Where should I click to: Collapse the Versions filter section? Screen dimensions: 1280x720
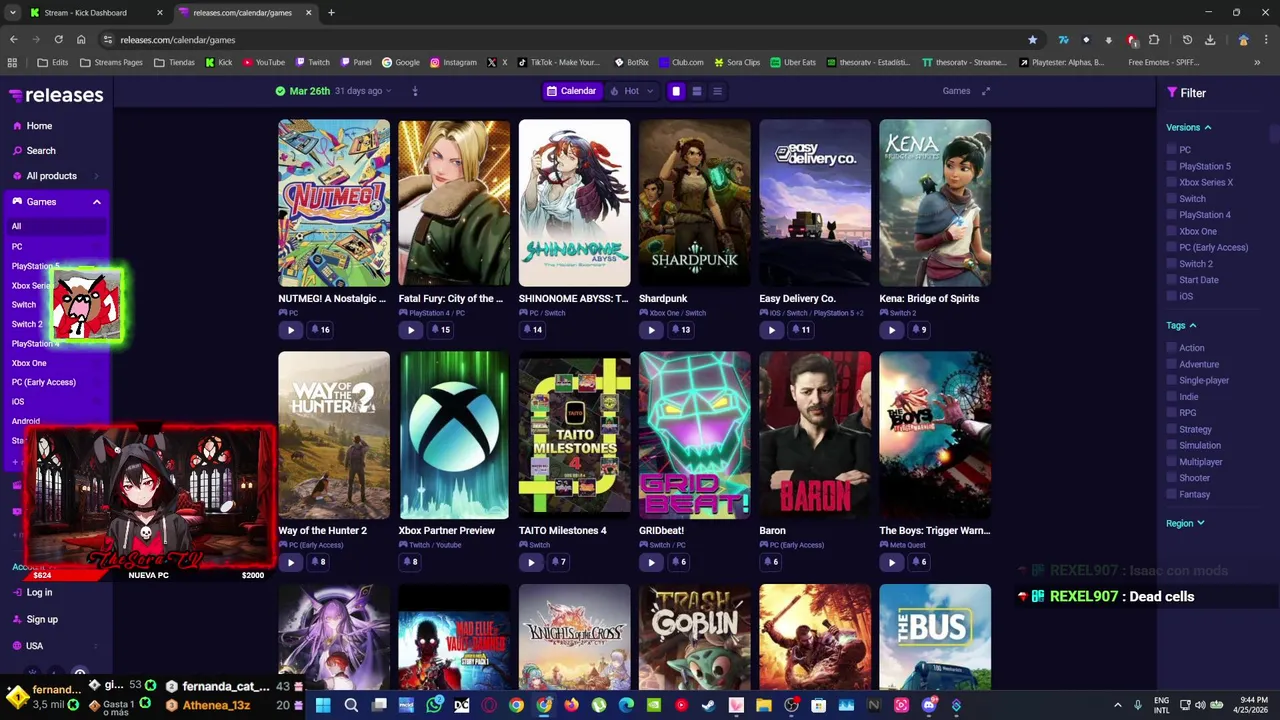coord(1189,128)
